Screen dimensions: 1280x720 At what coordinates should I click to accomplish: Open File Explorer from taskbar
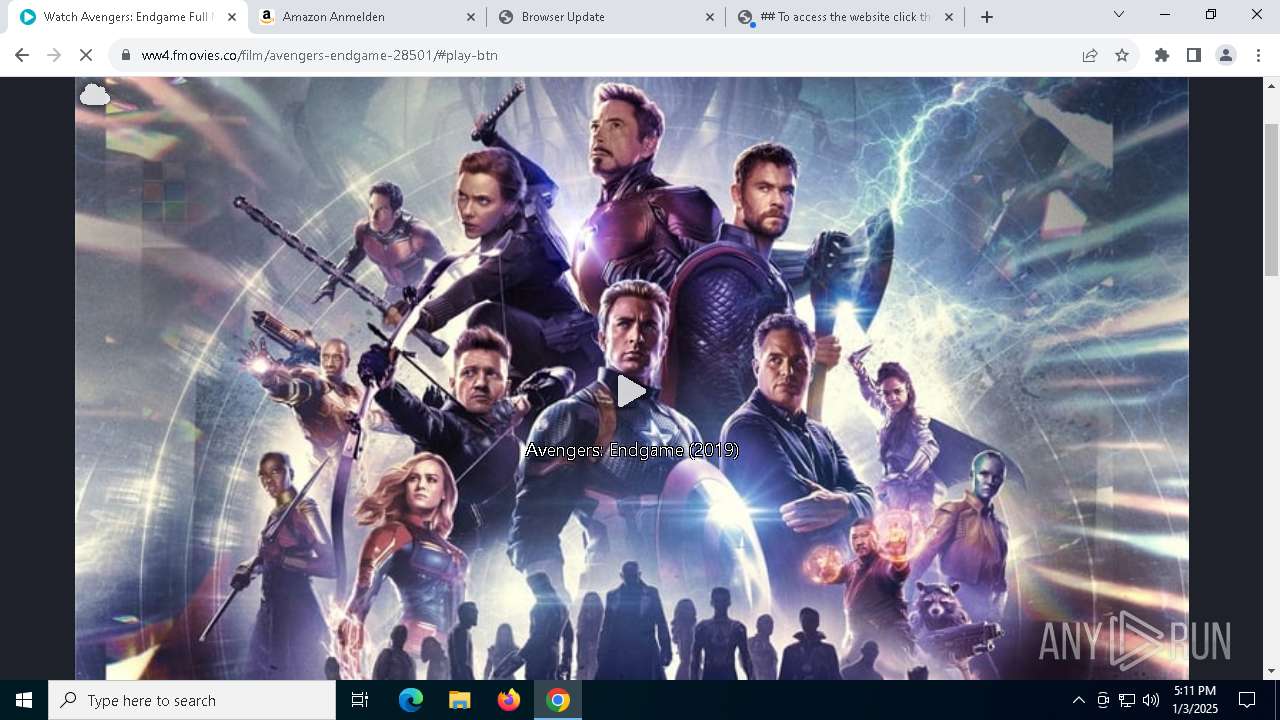pyautogui.click(x=460, y=700)
